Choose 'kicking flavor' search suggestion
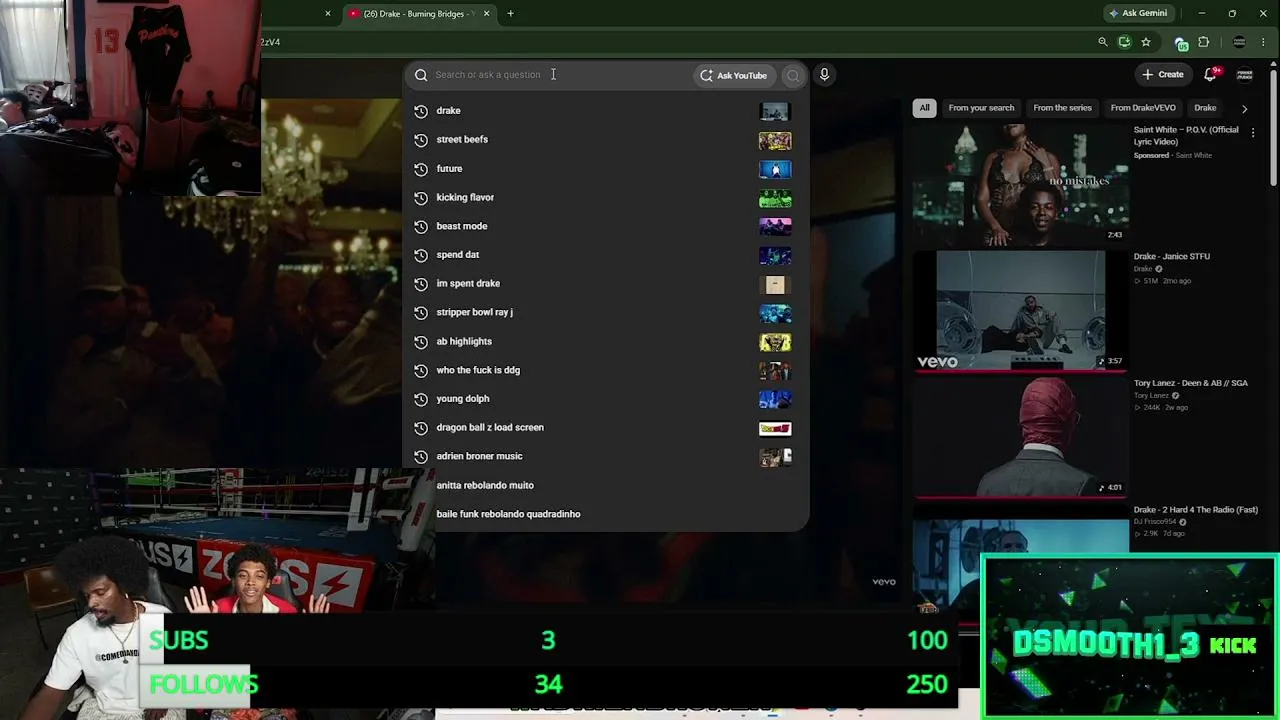 click(606, 198)
